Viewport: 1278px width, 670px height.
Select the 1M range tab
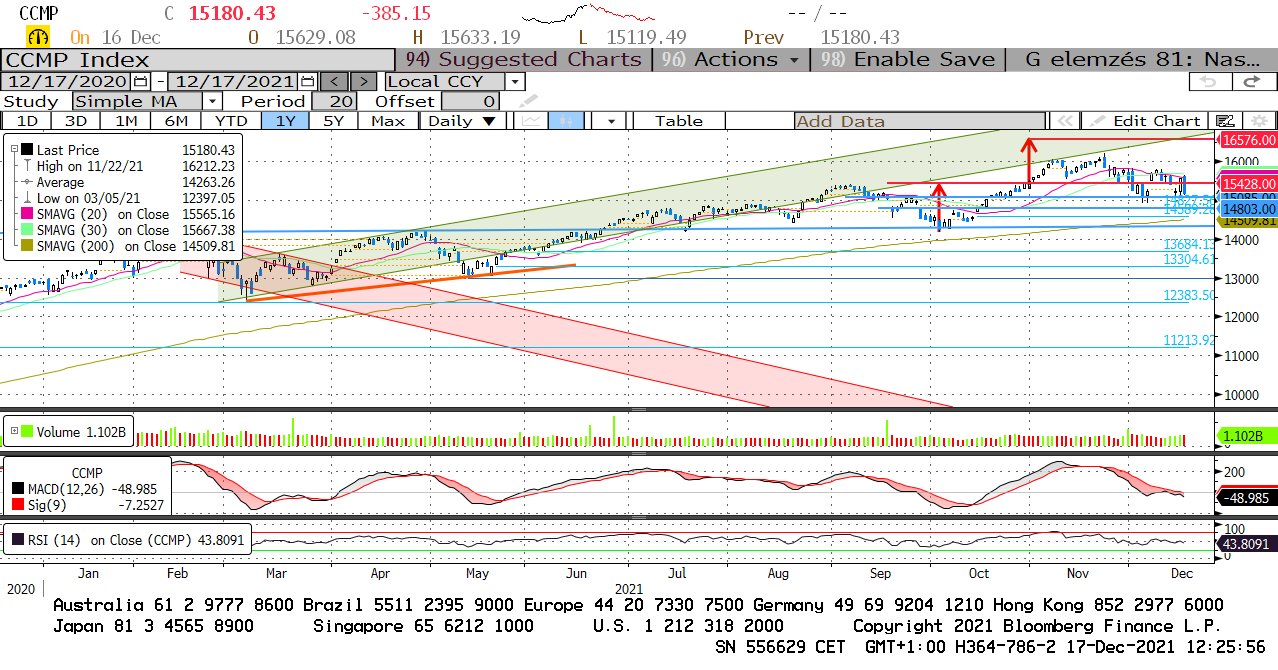pos(126,121)
